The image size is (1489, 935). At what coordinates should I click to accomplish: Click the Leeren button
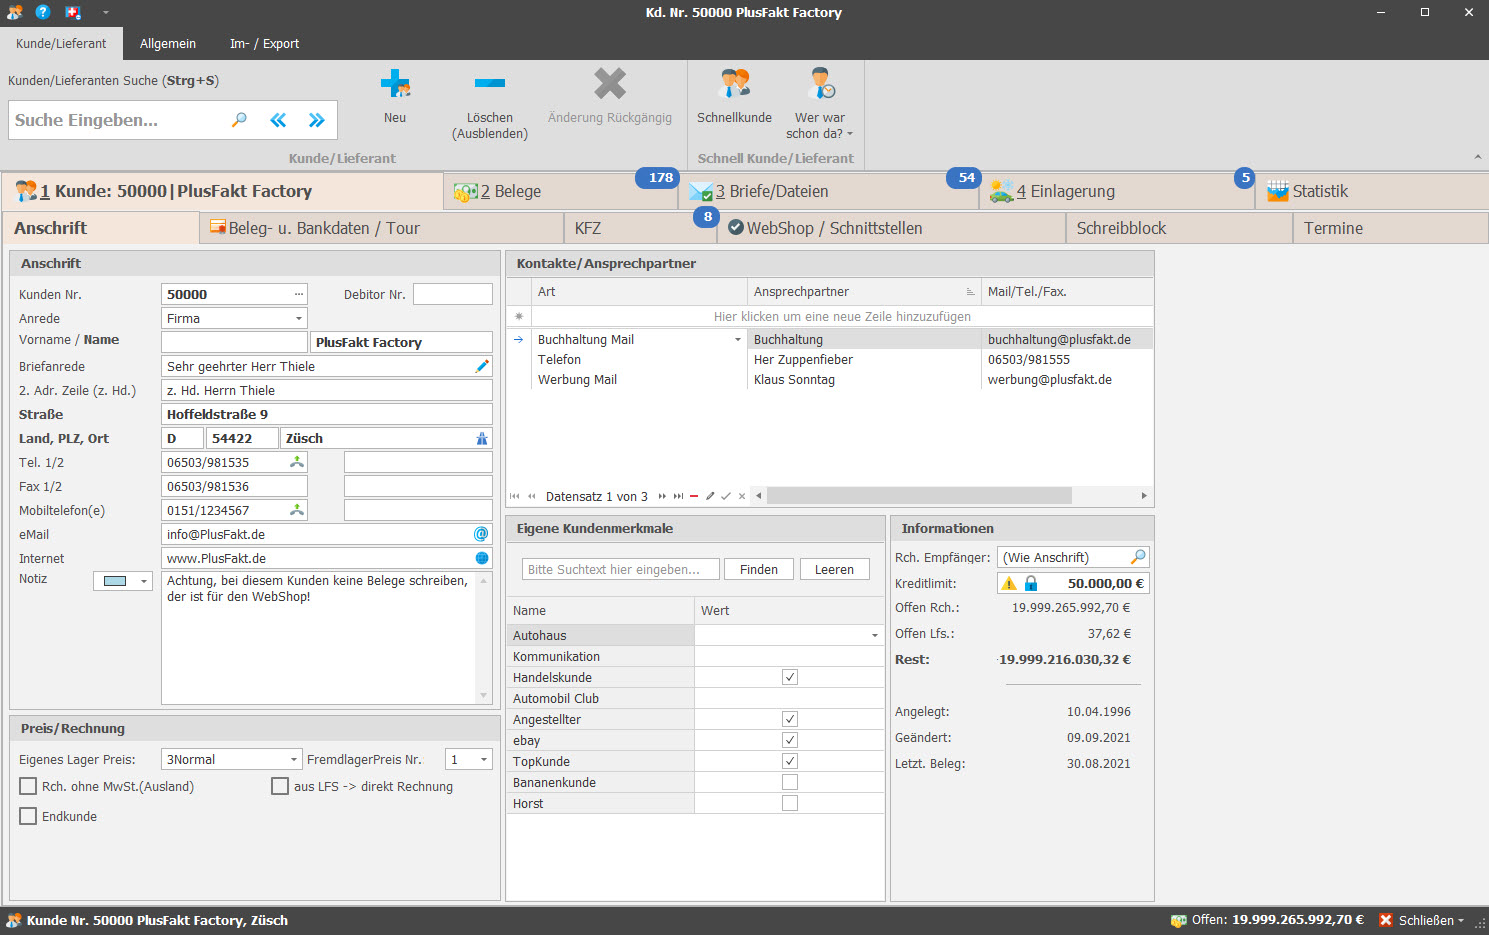tap(834, 569)
